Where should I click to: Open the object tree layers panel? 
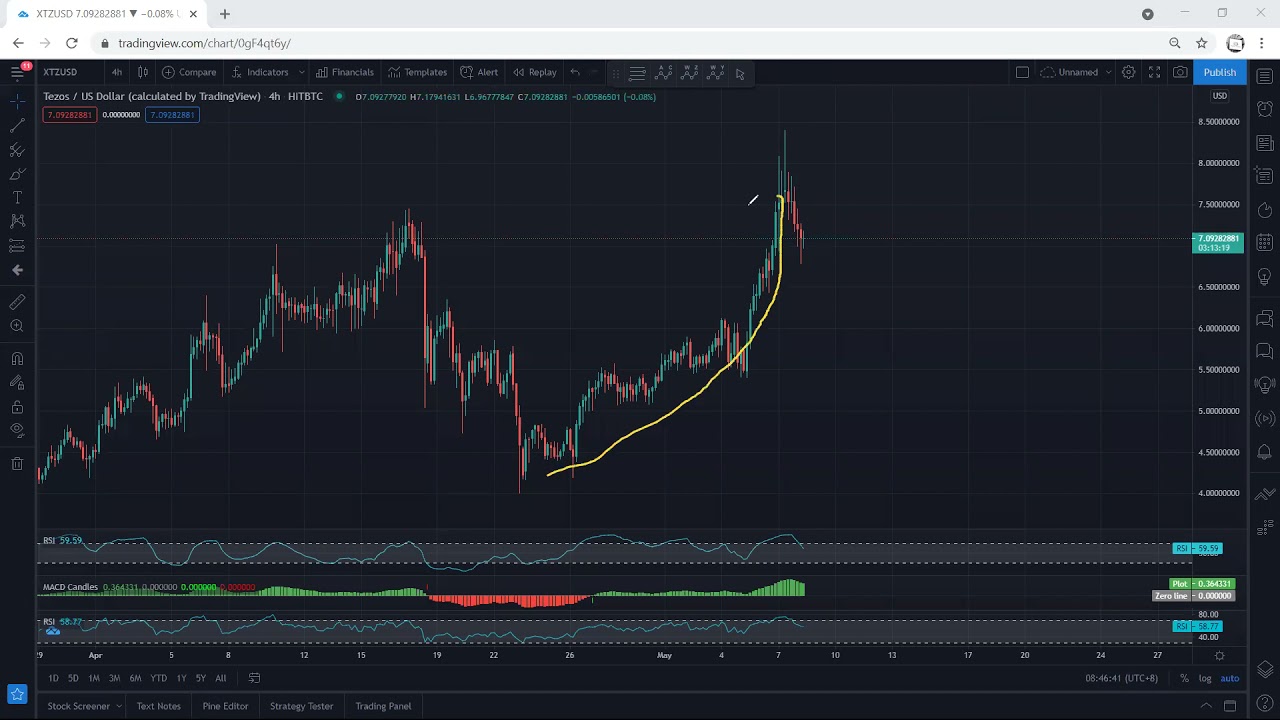click(1265, 669)
